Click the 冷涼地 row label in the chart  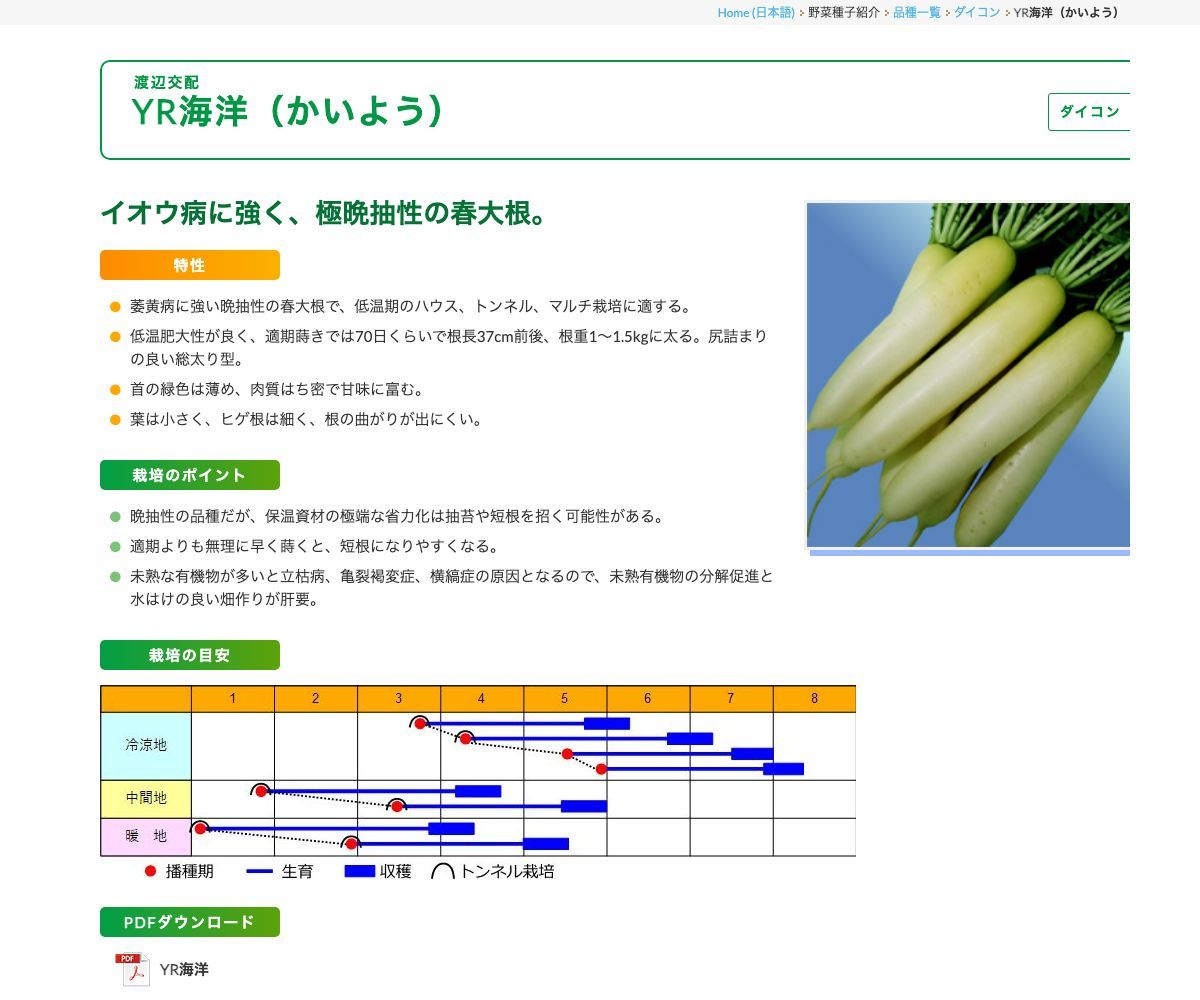(145, 745)
